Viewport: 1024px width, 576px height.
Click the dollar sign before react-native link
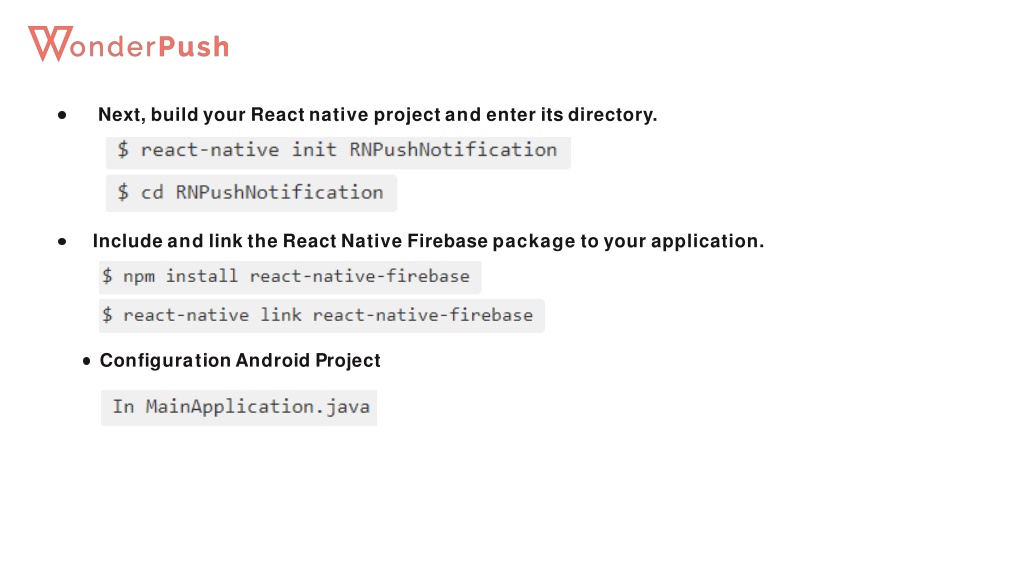pos(107,315)
